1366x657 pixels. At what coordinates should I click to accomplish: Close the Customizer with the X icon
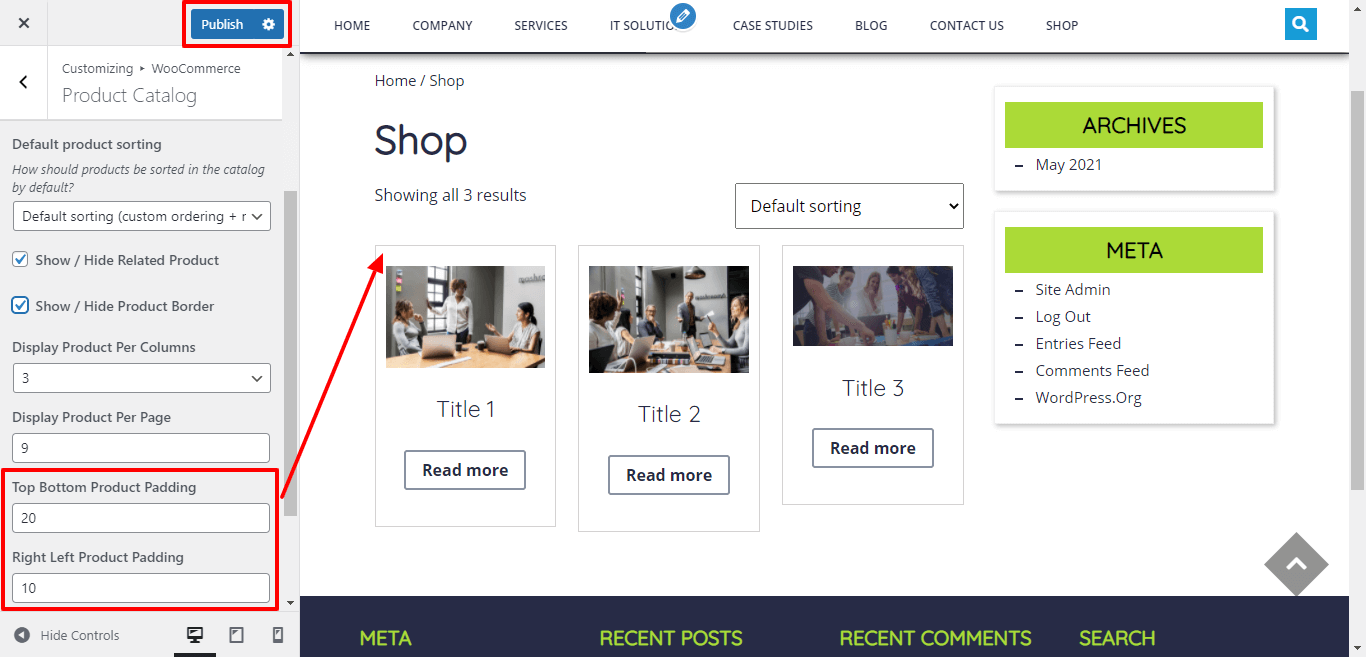pyautogui.click(x=24, y=23)
